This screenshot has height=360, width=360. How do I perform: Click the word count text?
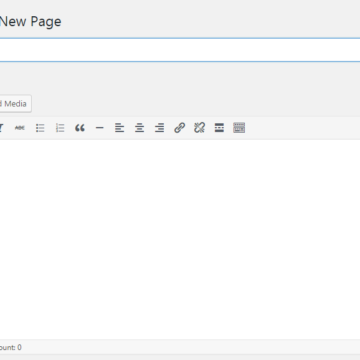click(x=11, y=347)
